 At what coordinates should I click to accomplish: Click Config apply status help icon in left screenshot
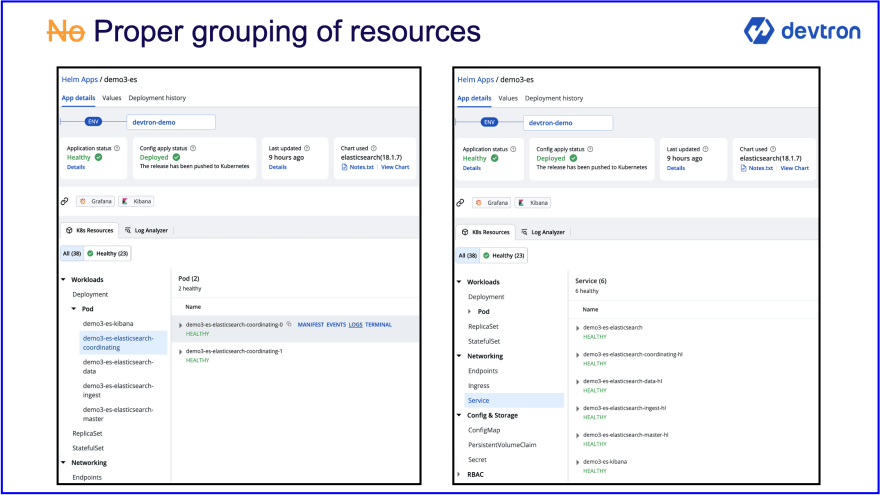point(193,148)
